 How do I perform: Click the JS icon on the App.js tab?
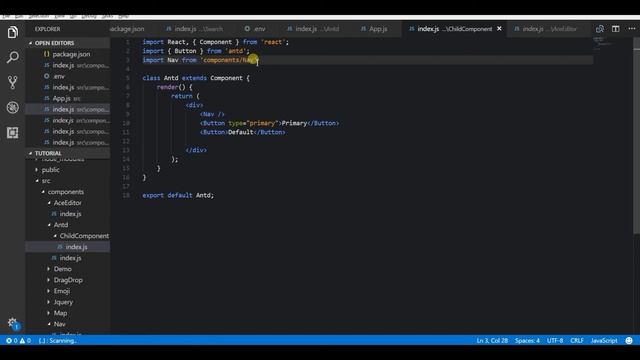(x=363, y=29)
